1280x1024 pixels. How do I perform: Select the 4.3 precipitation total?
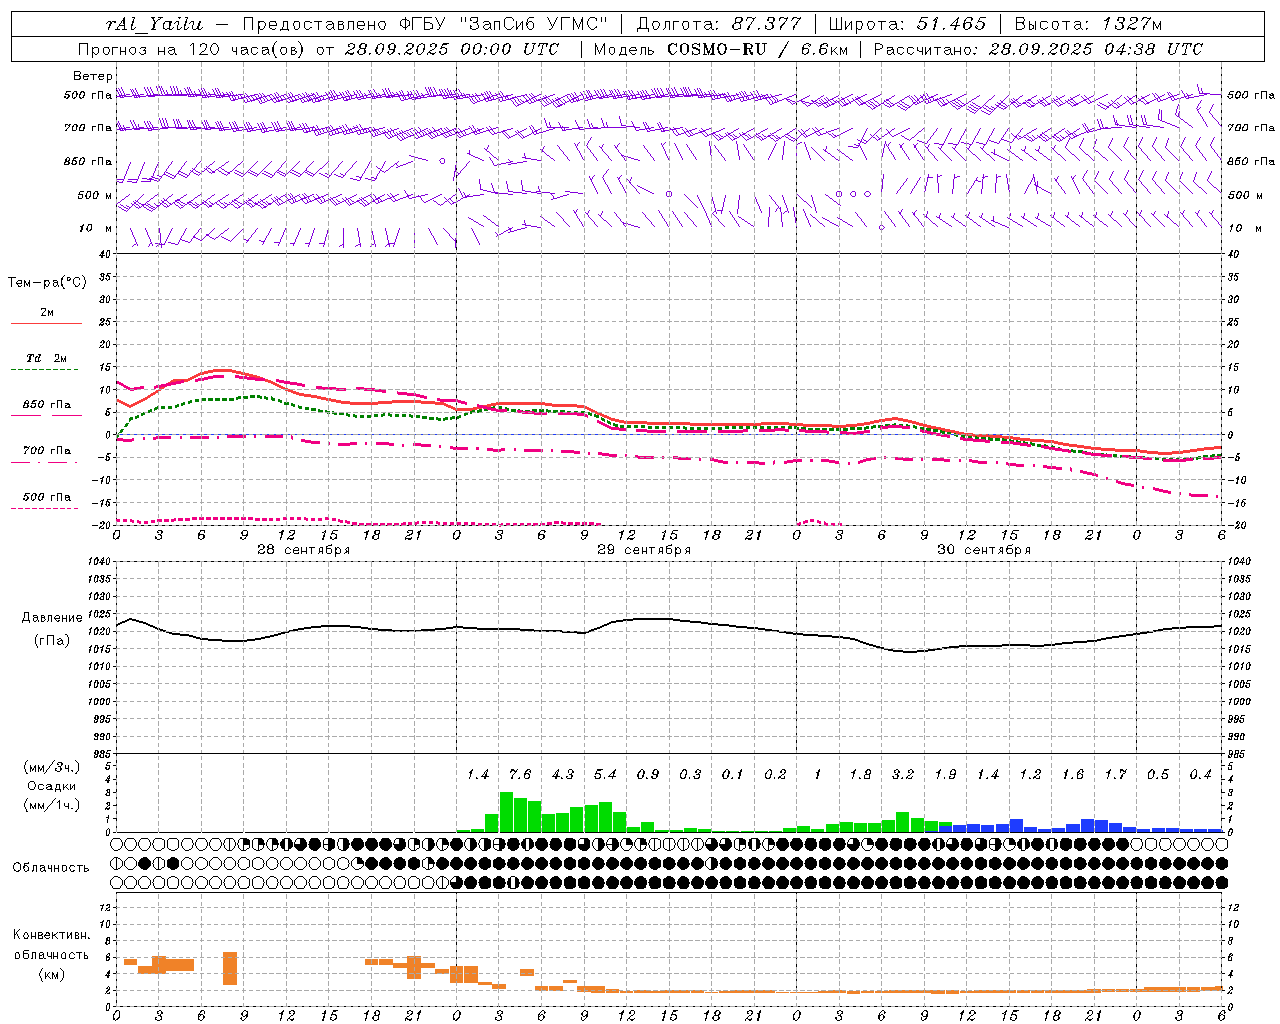click(563, 774)
